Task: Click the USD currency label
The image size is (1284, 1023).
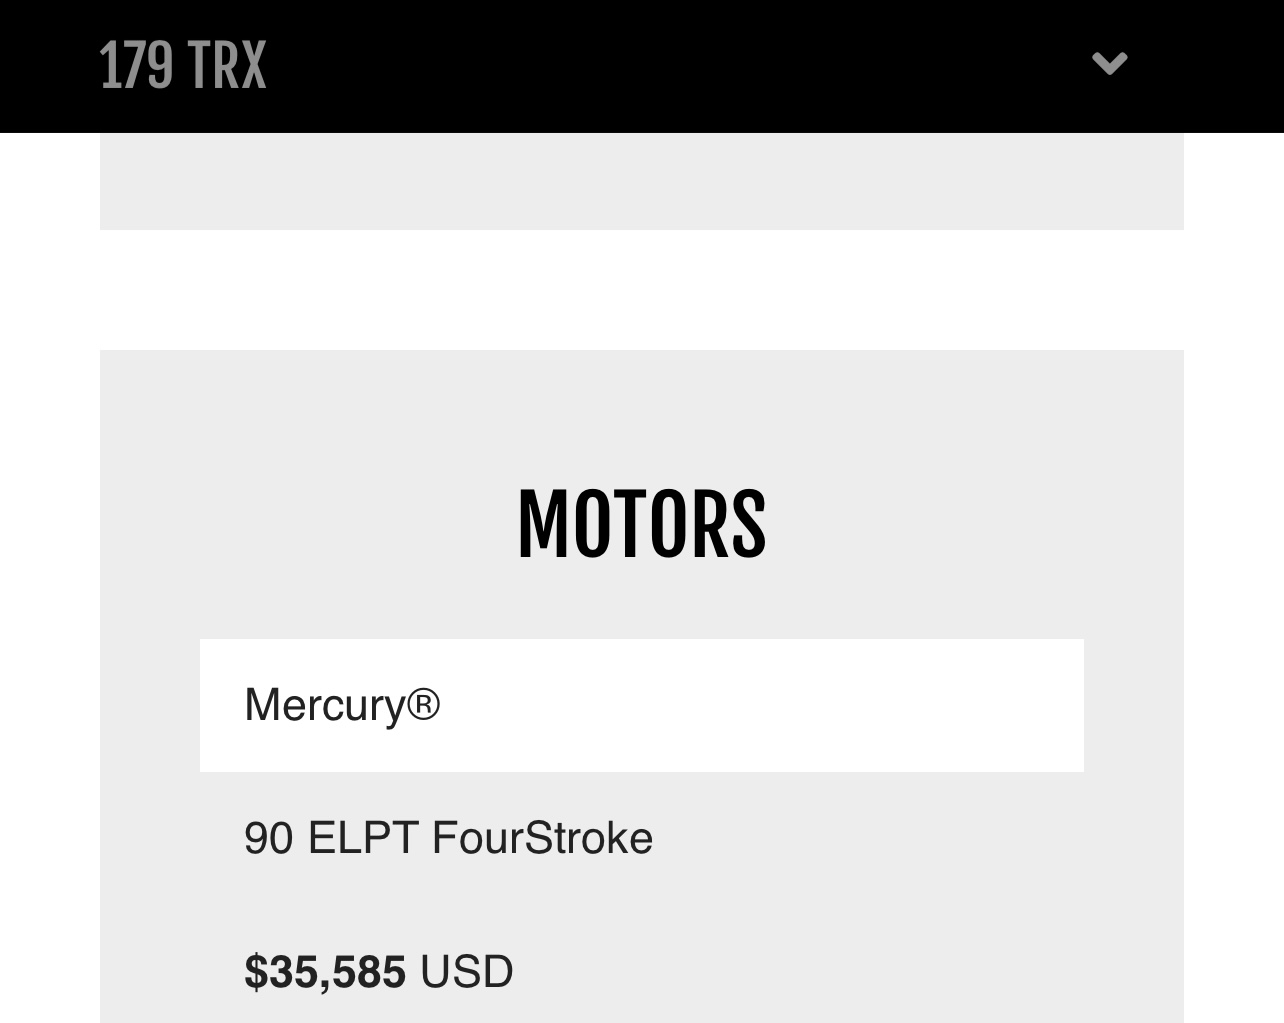Action: click(x=466, y=972)
